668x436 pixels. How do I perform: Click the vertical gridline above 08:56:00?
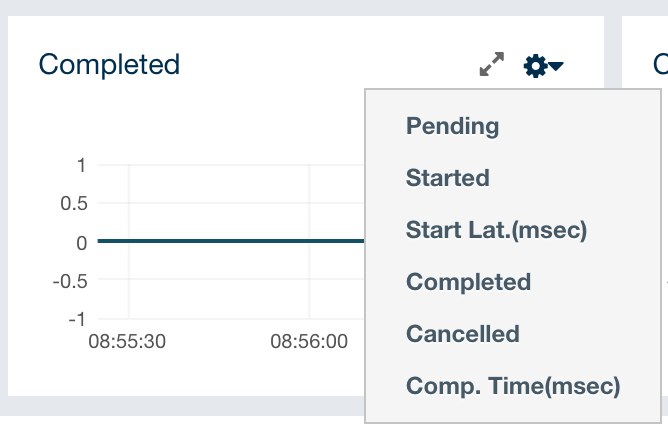pyautogui.click(x=310, y=200)
